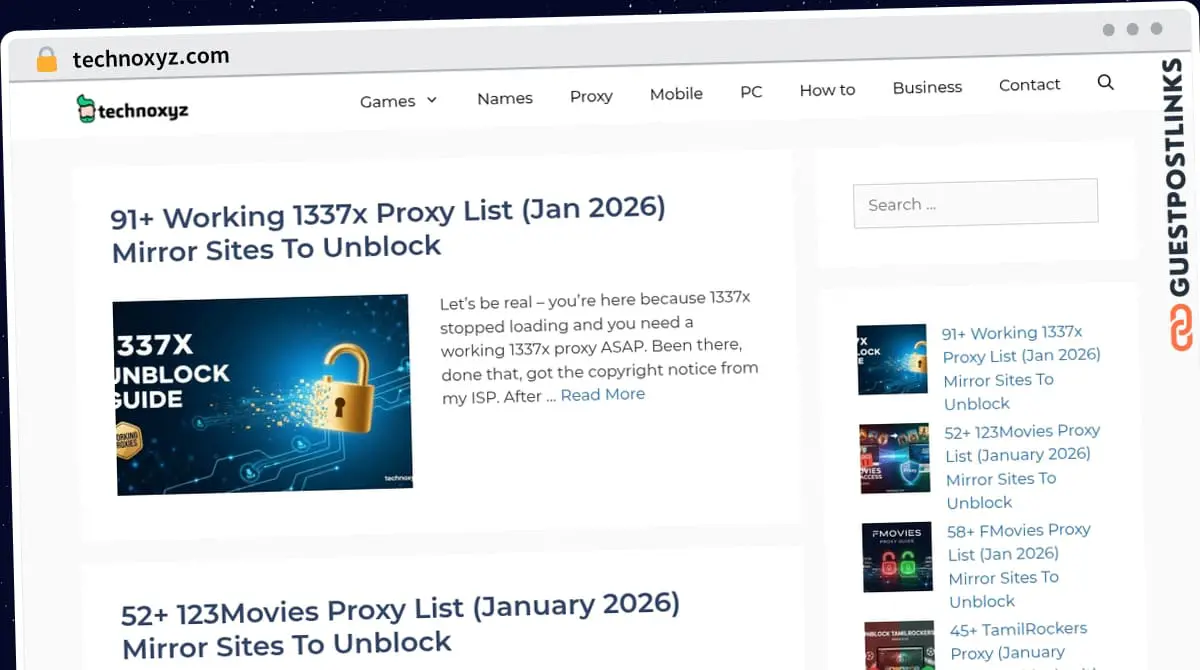The width and height of the screenshot is (1200, 670).
Task: Open the Names menu item
Action: coord(505,98)
